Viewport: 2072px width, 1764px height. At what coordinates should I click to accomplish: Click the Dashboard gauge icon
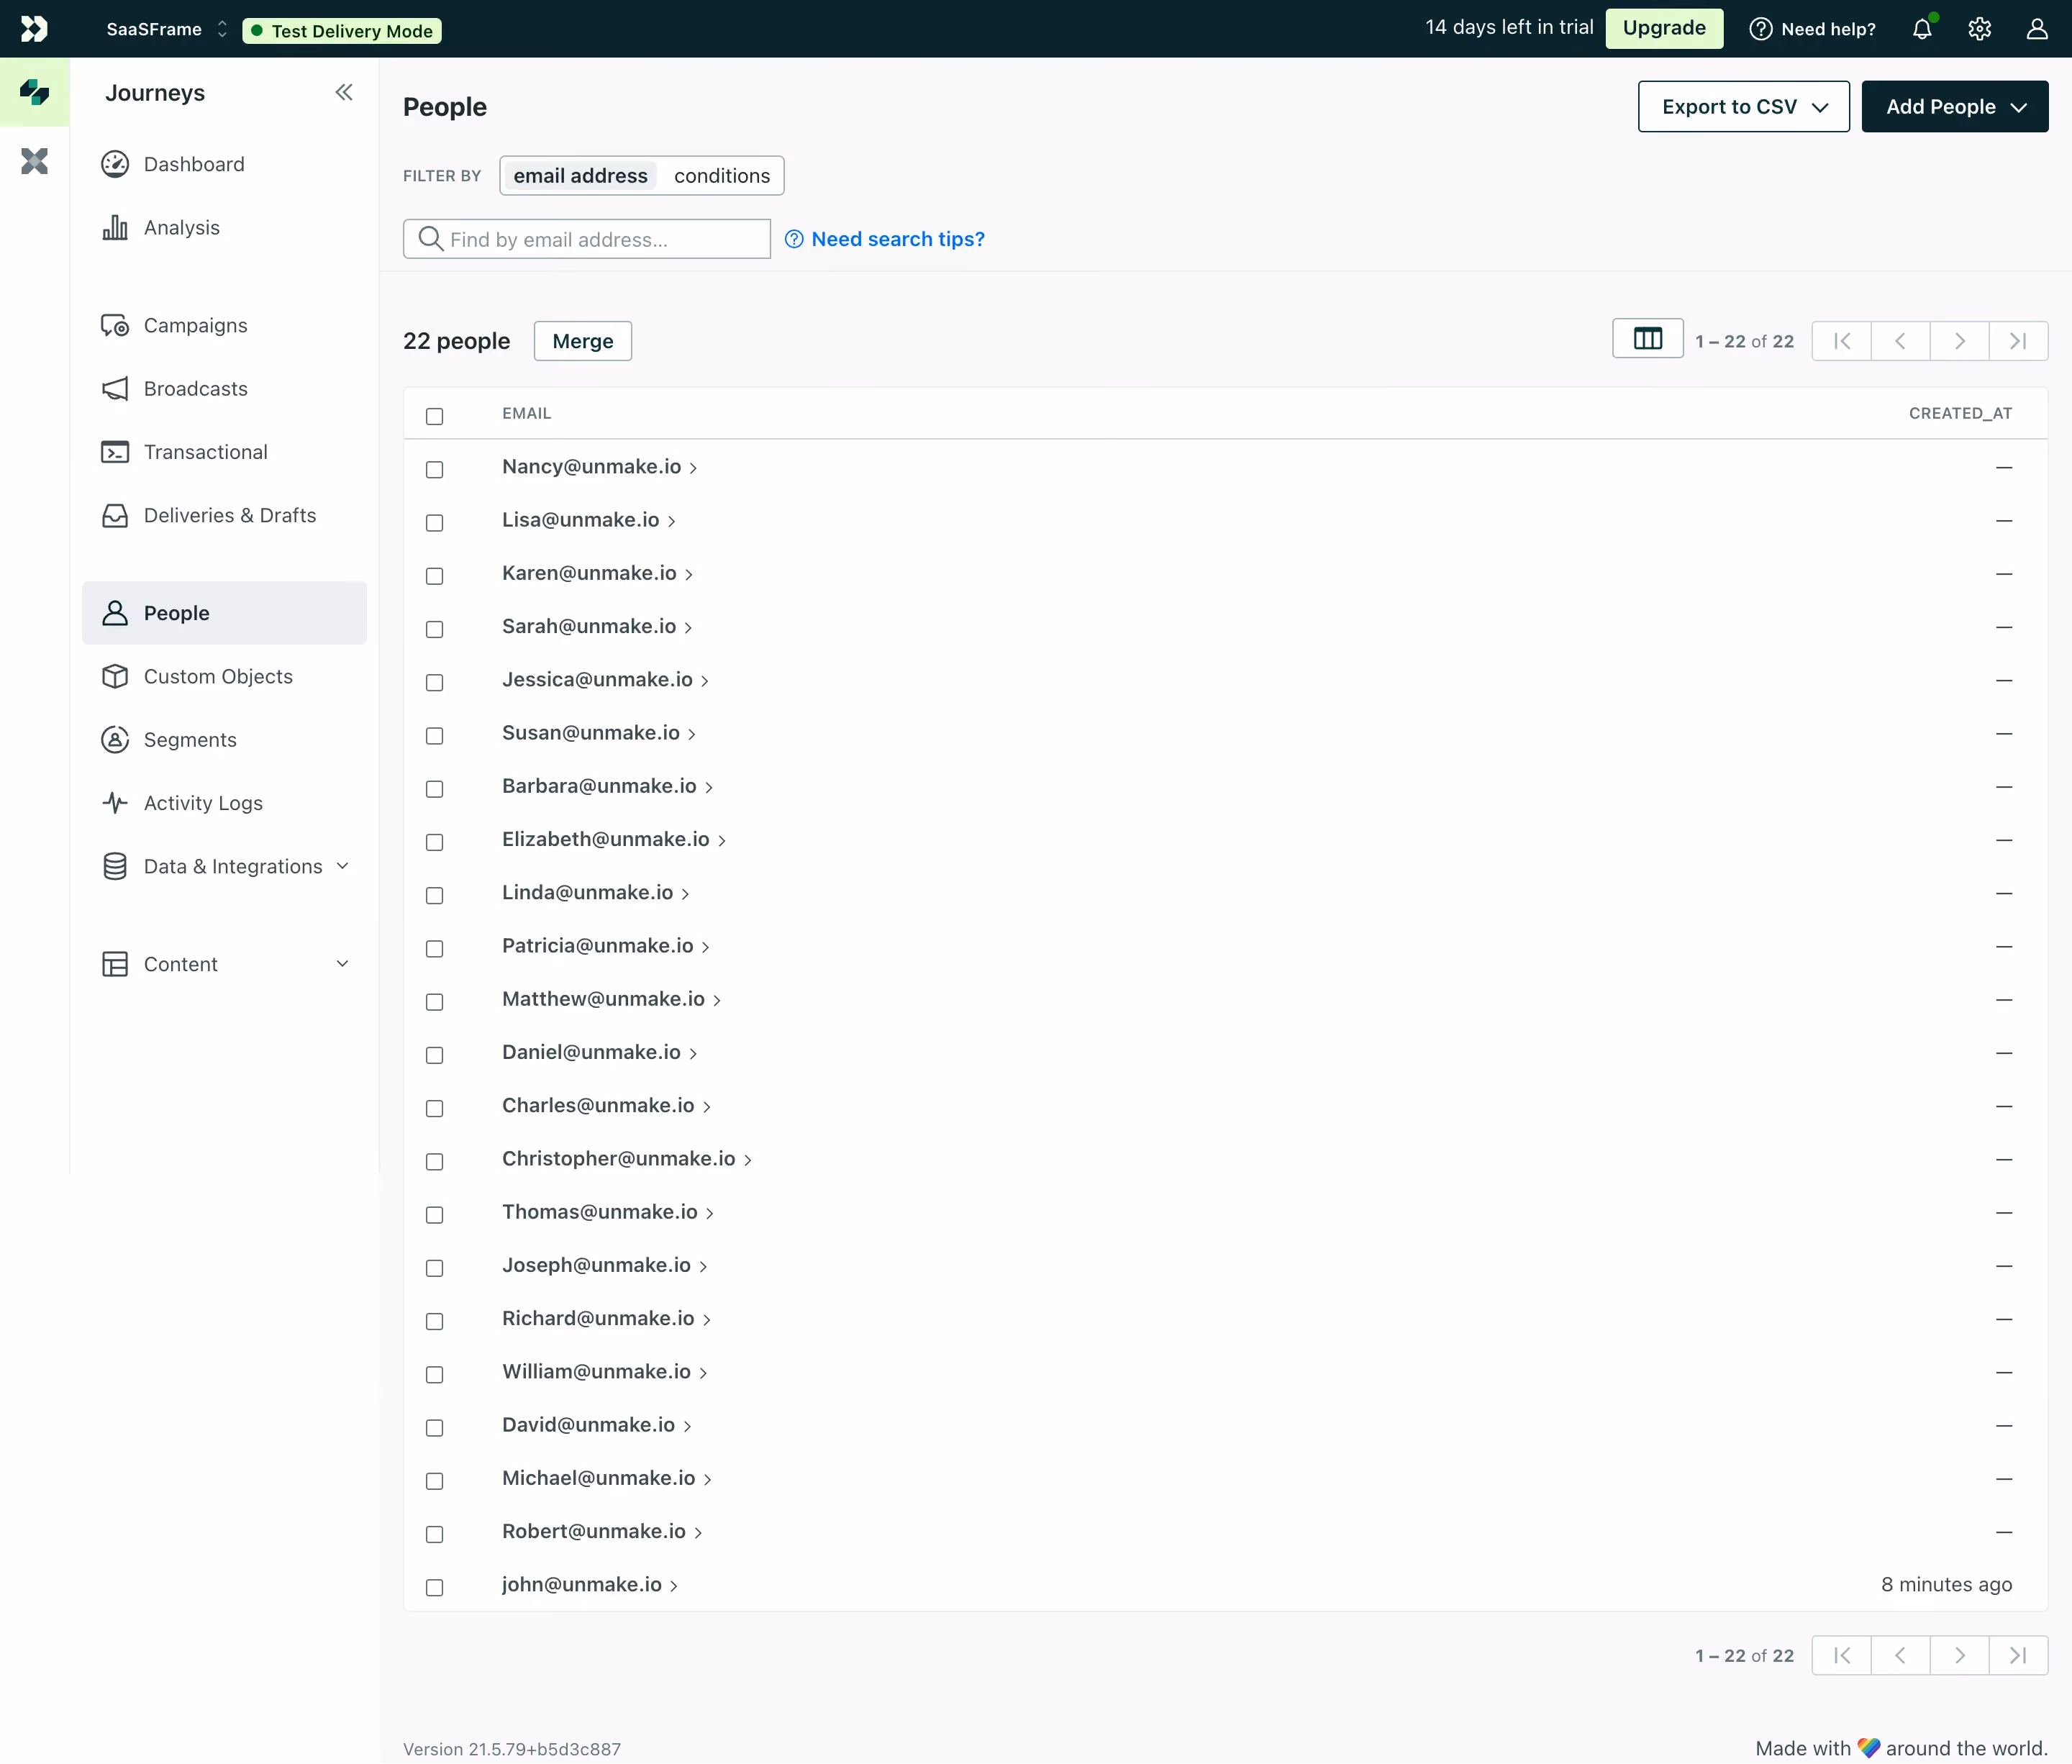point(115,164)
